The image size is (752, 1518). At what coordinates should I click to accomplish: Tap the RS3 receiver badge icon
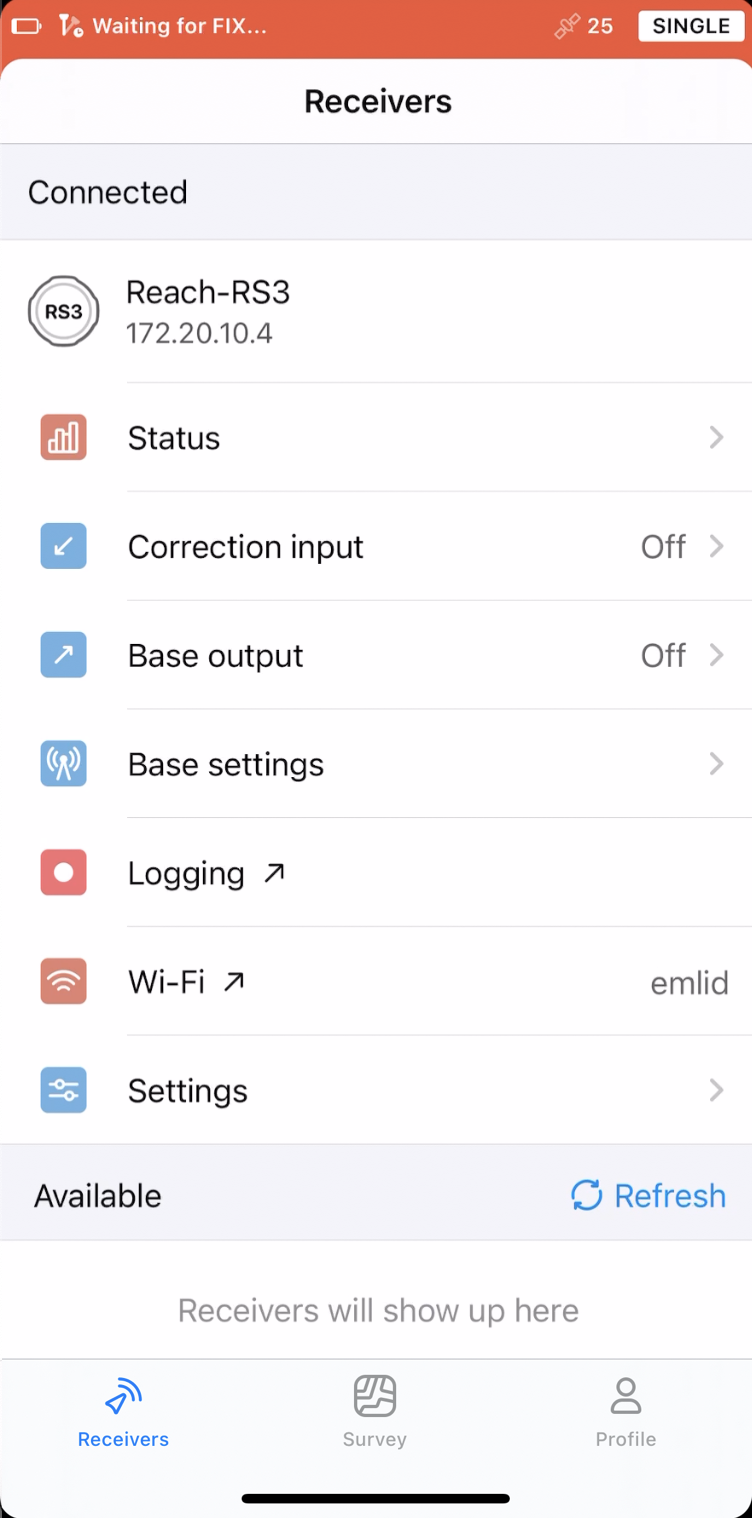tap(63, 312)
